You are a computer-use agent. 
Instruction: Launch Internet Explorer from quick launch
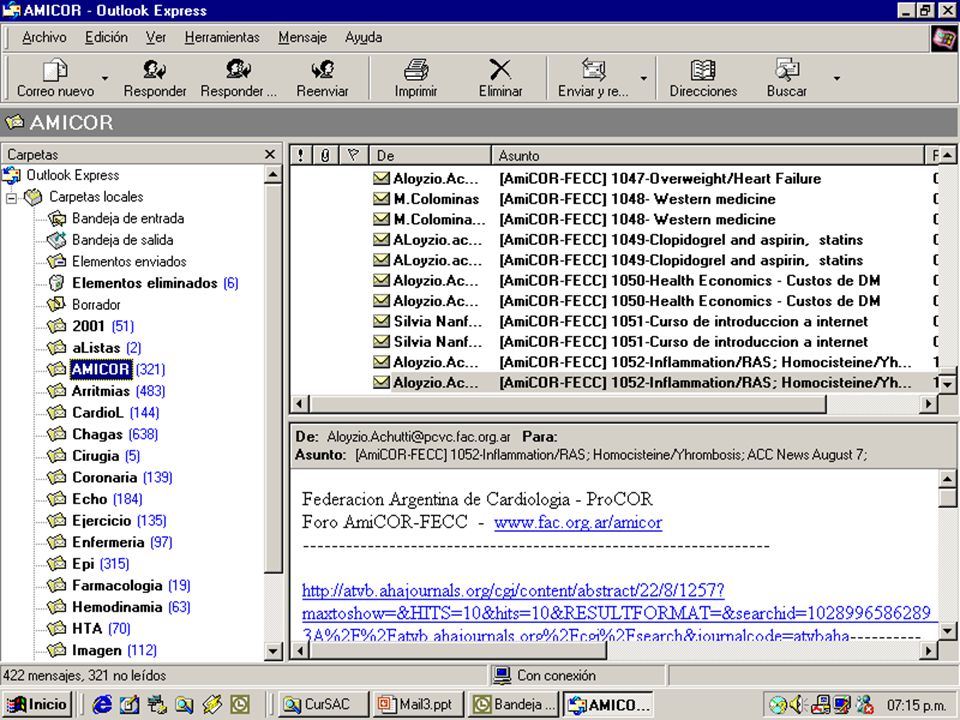pos(102,705)
